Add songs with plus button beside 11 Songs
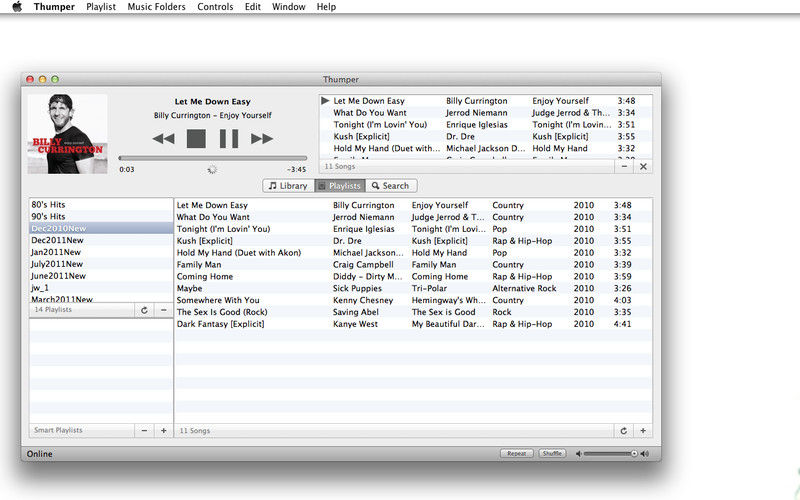This screenshot has height=500, width=800. click(643, 431)
